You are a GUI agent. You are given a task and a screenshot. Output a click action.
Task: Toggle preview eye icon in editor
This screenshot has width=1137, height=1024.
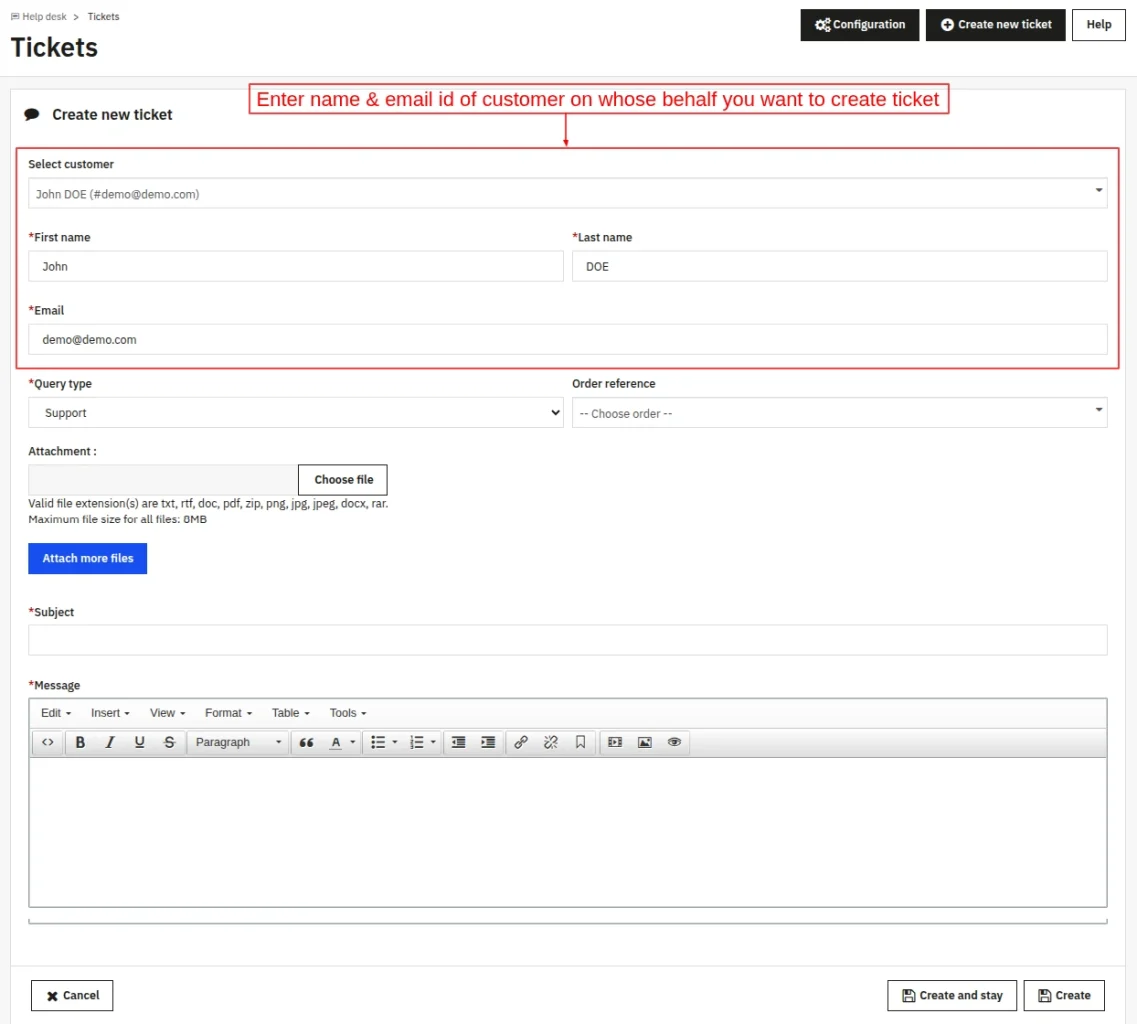point(674,742)
